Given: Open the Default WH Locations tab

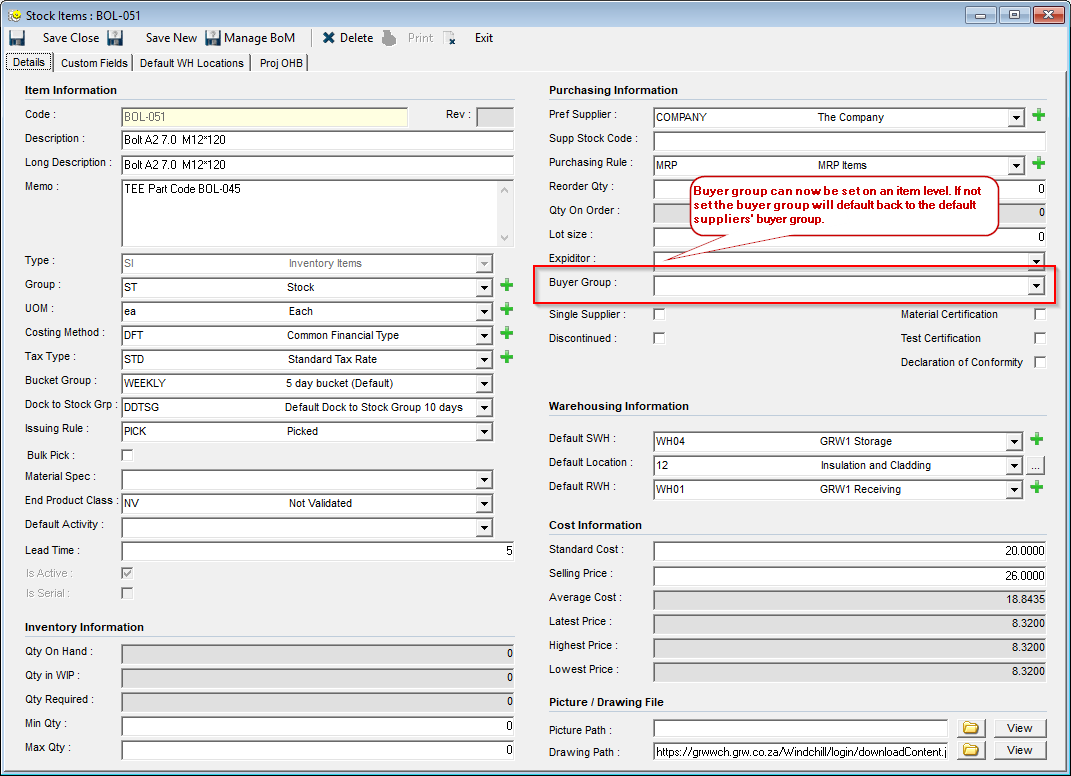Looking at the screenshot, I should 192,63.
